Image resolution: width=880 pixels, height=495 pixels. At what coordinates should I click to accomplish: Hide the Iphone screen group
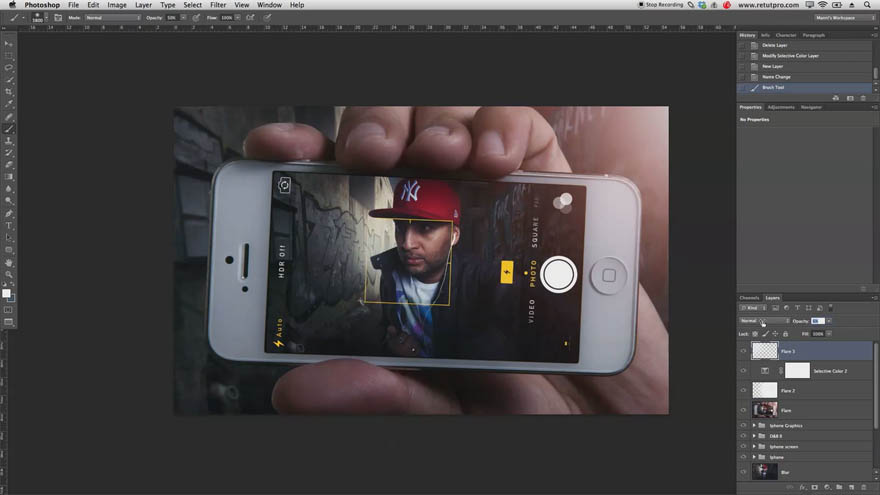[743, 447]
